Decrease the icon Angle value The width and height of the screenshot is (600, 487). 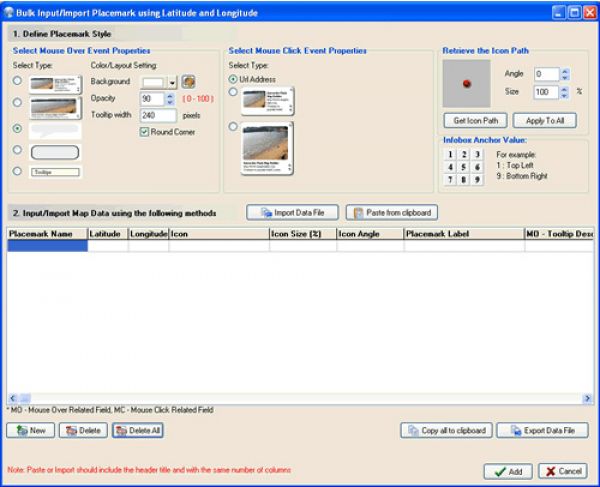coord(565,77)
